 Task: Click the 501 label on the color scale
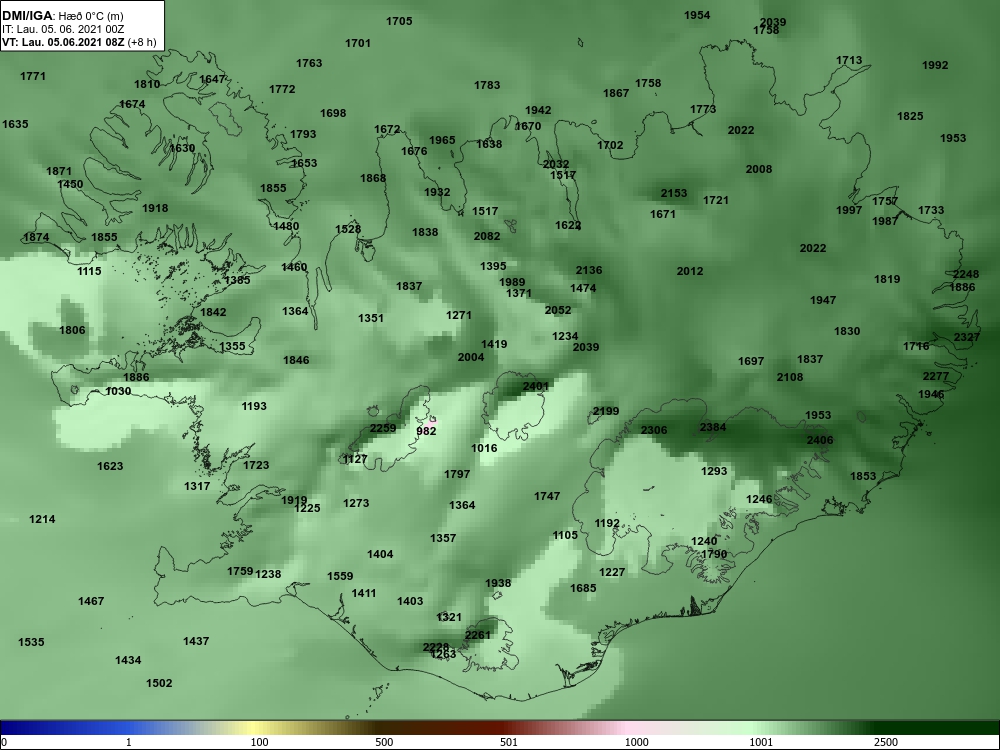(x=509, y=742)
